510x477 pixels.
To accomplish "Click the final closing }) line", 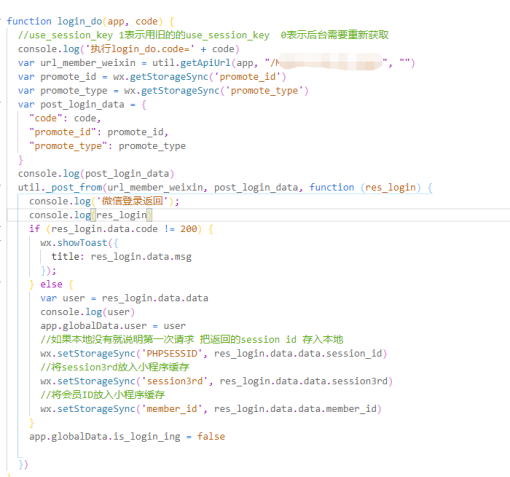I will 23,464.
